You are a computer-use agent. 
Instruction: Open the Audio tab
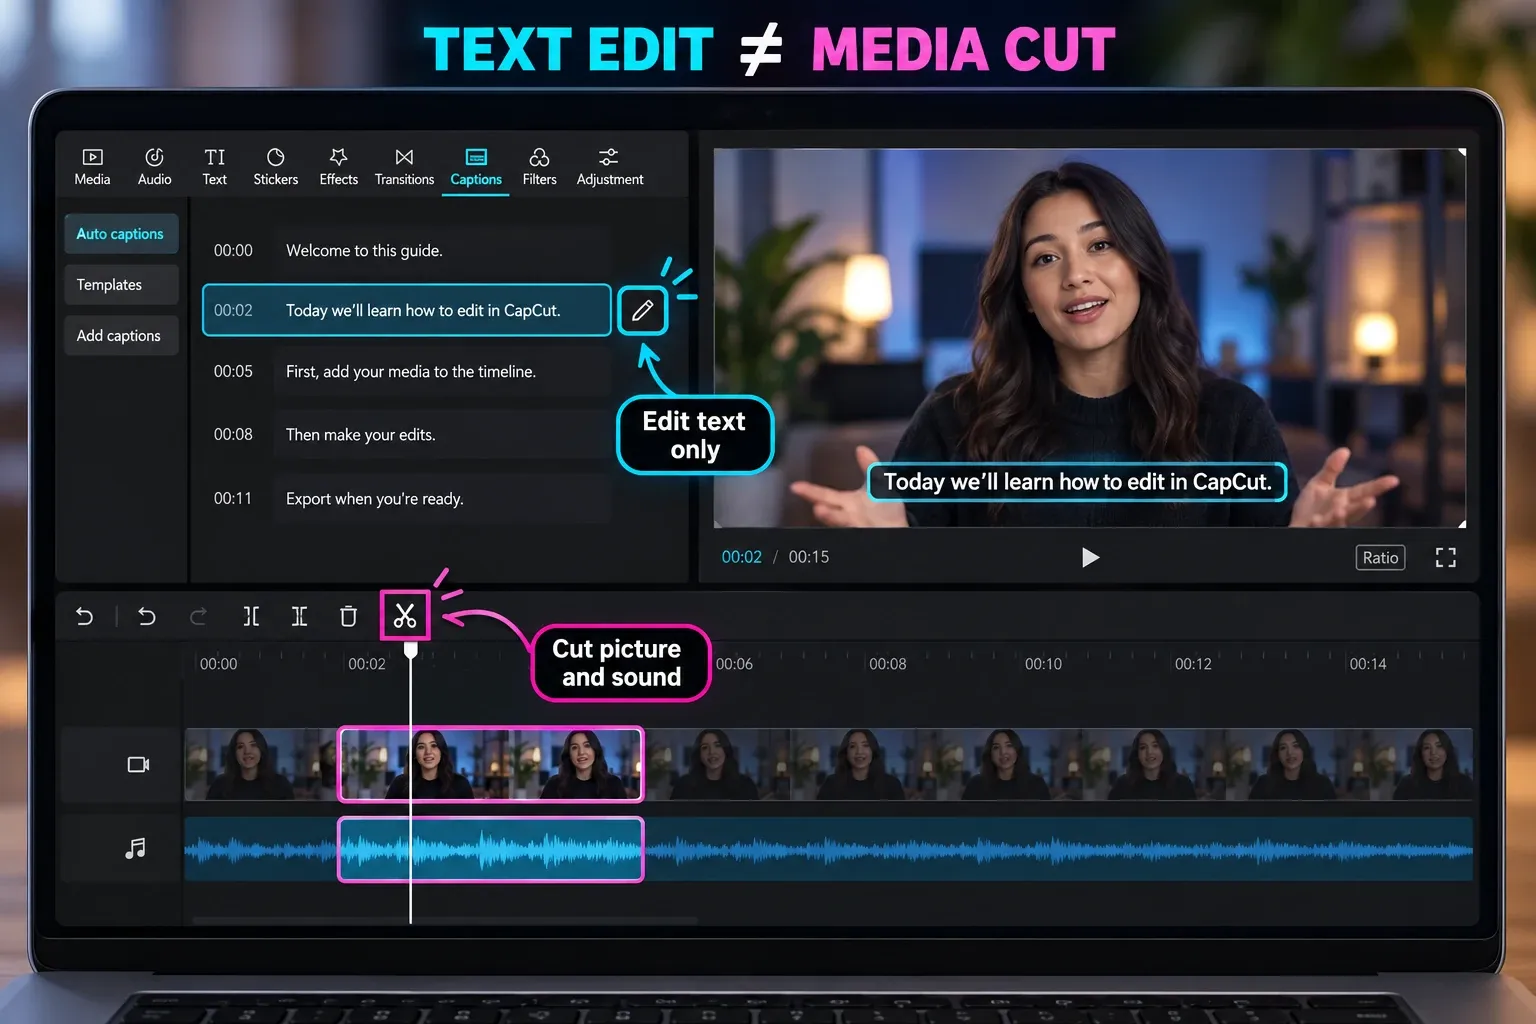[x=154, y=167]
